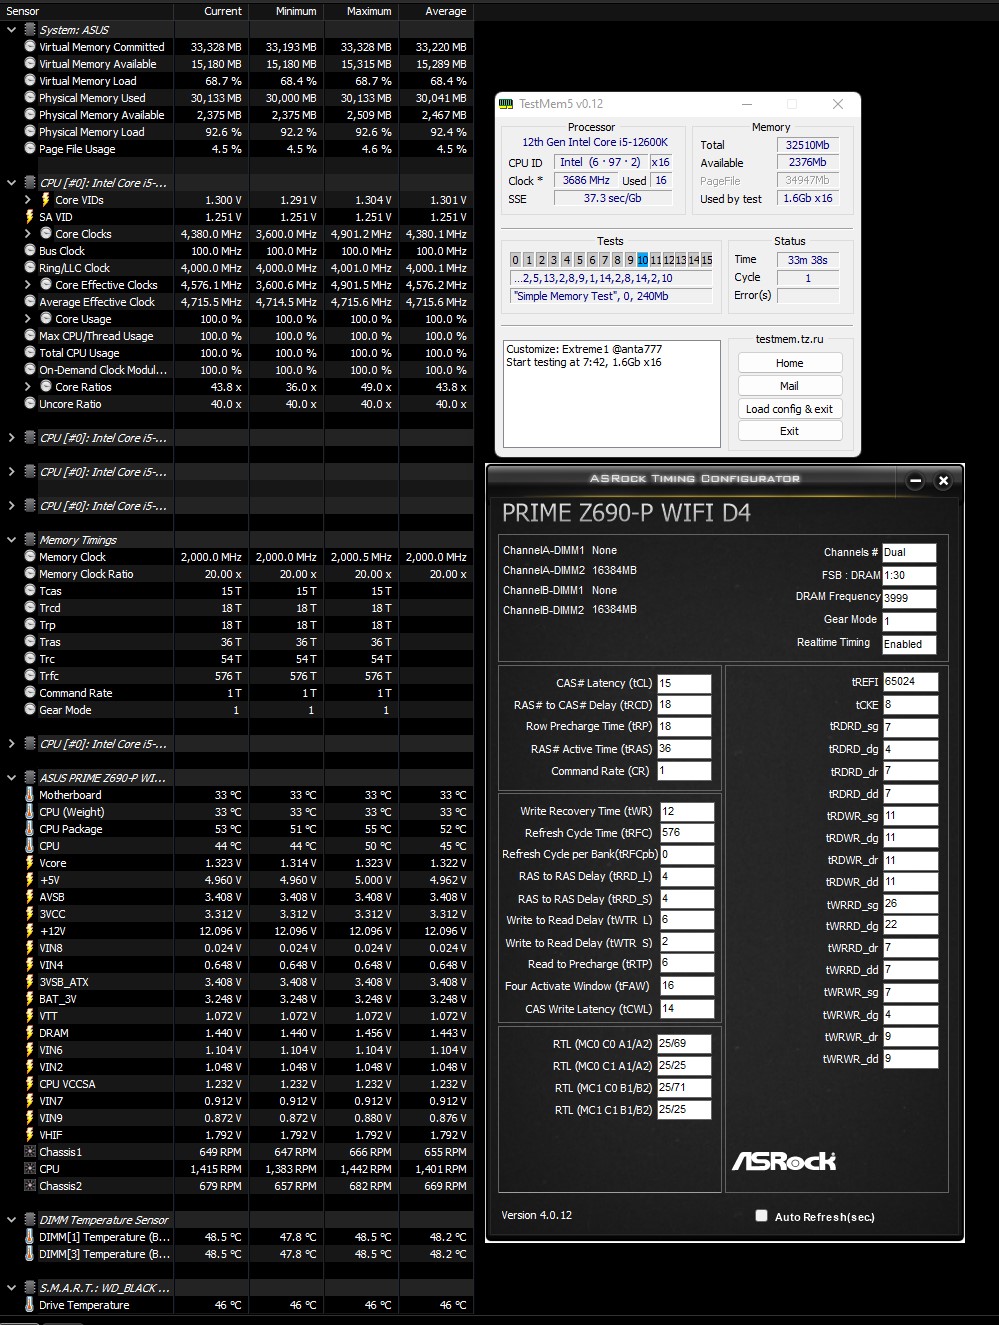Collapse the System: ASUS sensor group

(12, 30)
